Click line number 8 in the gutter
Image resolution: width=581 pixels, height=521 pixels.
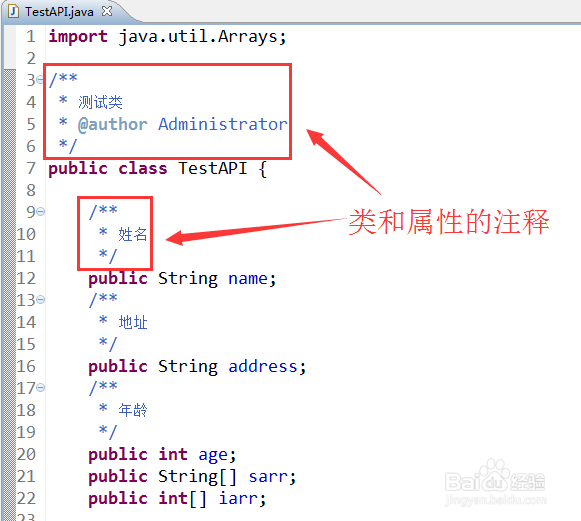31,190
